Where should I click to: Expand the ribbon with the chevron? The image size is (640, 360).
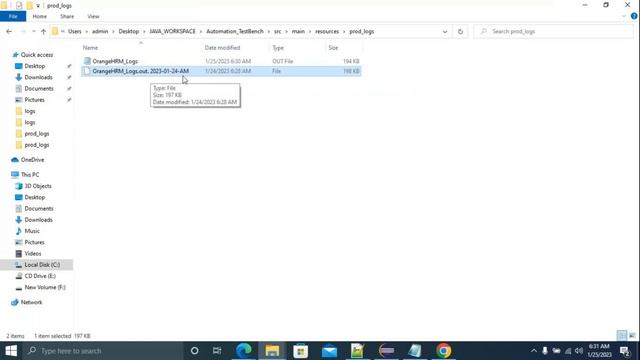[x=624, y=16]
